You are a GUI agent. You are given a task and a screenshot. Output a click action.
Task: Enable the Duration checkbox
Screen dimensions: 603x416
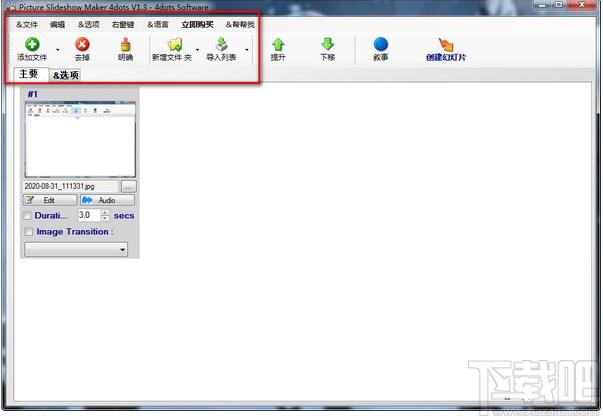point(27,216)
